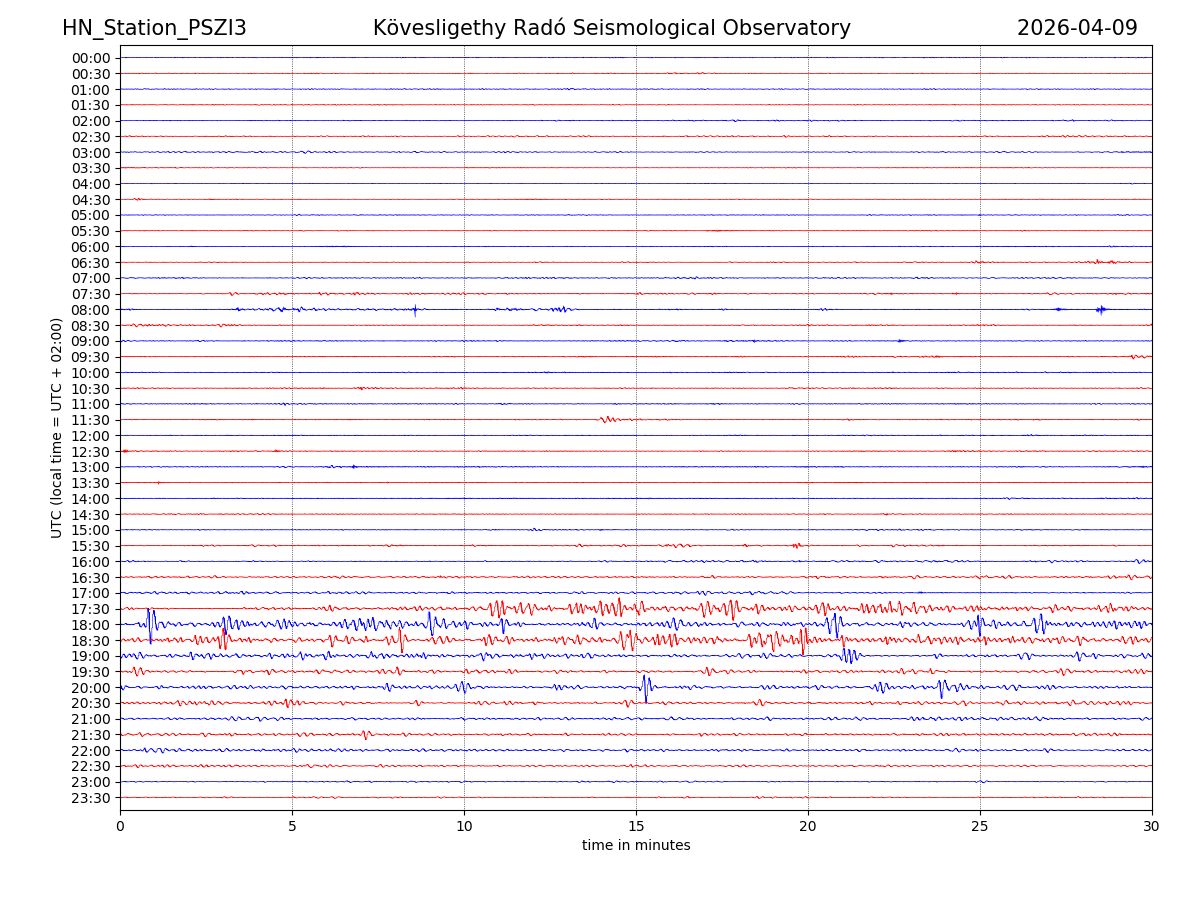Click the x-axis tick label 10
This screenshot has height=900, width=1200.
[x=464, y=827]
